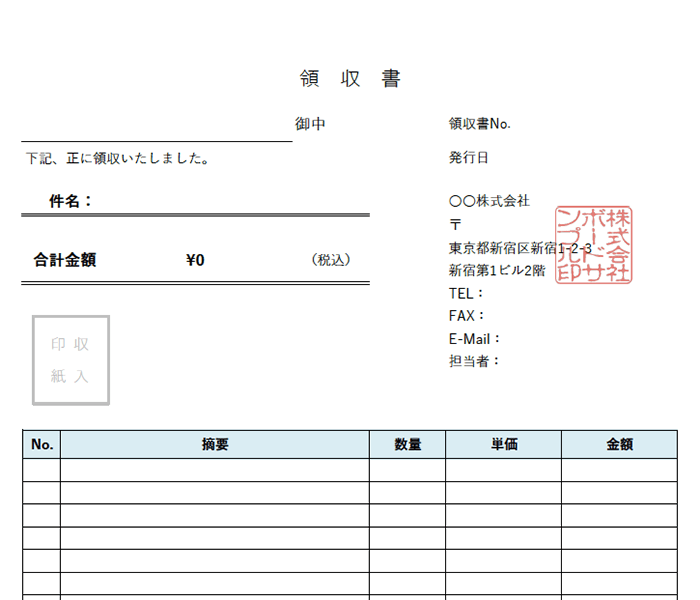Select the FAX： line
The width and height of the screenshot is (700, 600).
coord(467,316)
